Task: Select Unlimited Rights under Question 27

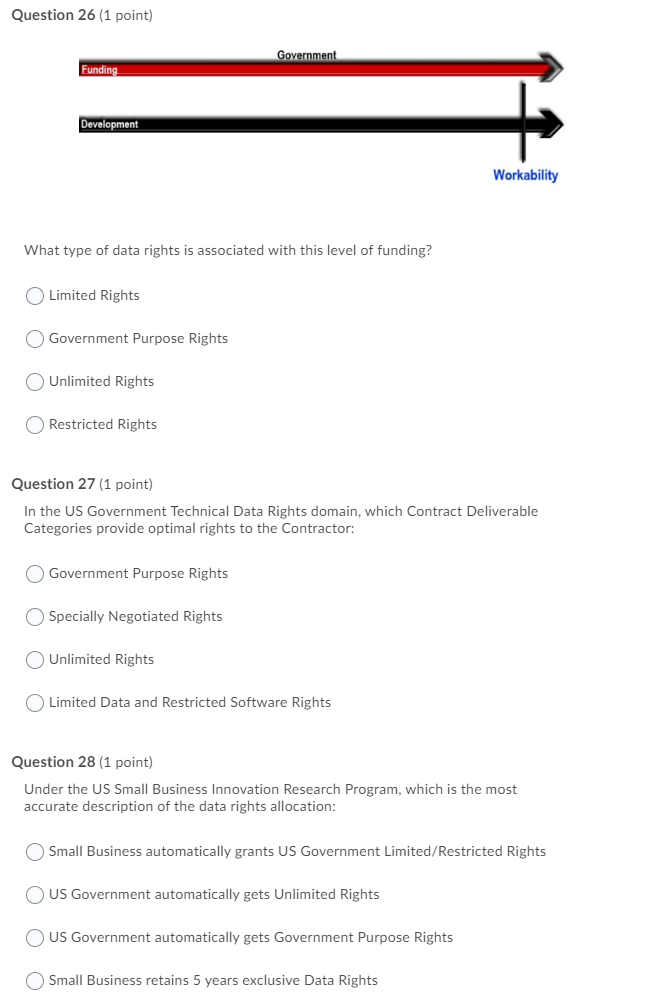Action: [35, 659]
